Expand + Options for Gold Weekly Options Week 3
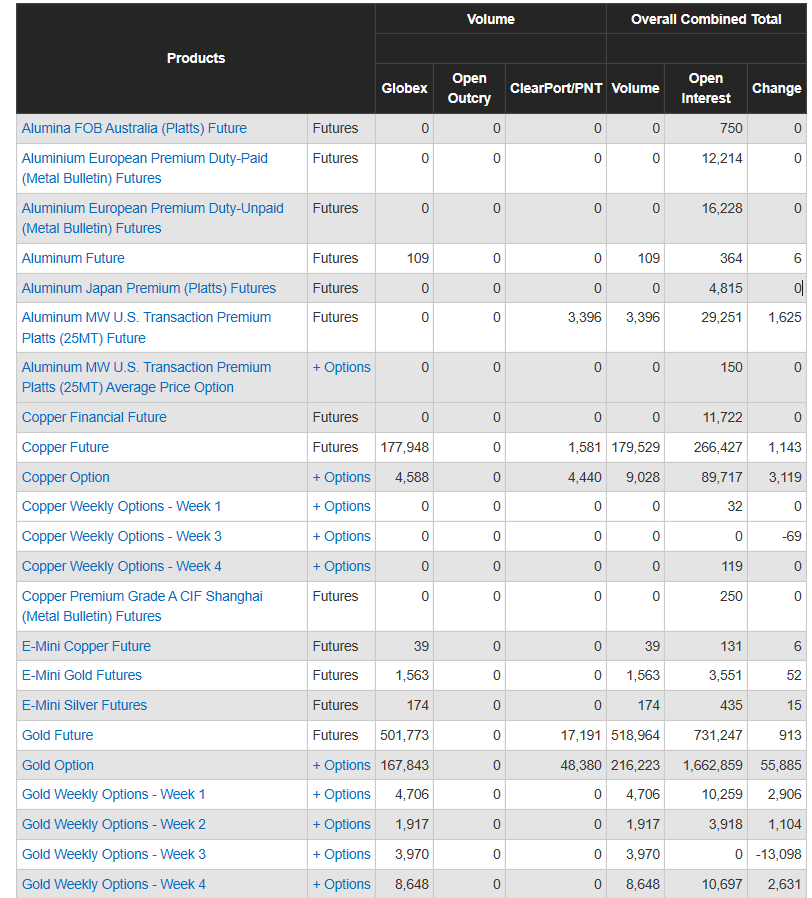 [x=341, y=854]
